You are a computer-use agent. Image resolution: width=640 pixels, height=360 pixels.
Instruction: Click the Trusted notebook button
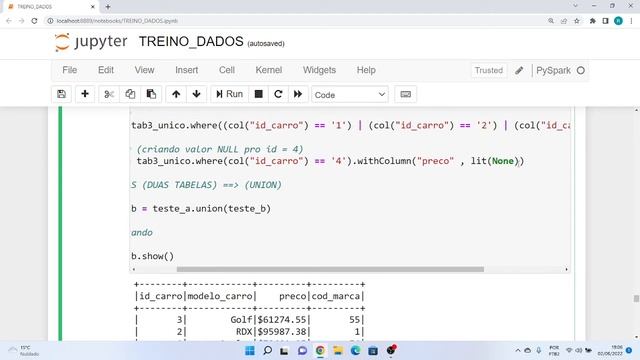489,70
